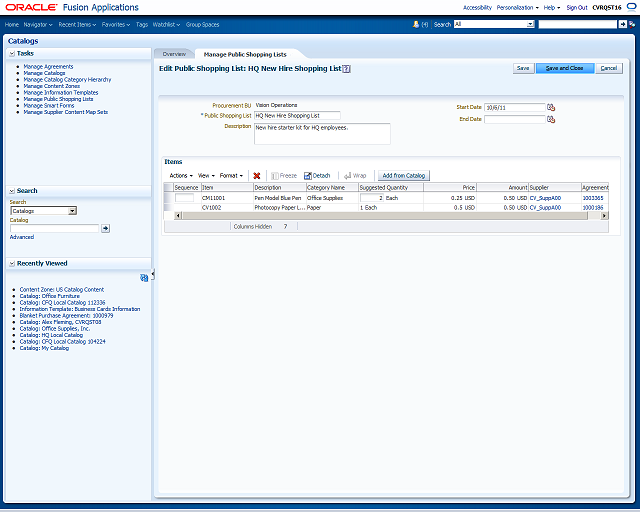This screenshot has width=640, height=512.
Task: Click the notifications bell icon
Action: (x=416, y=24)
